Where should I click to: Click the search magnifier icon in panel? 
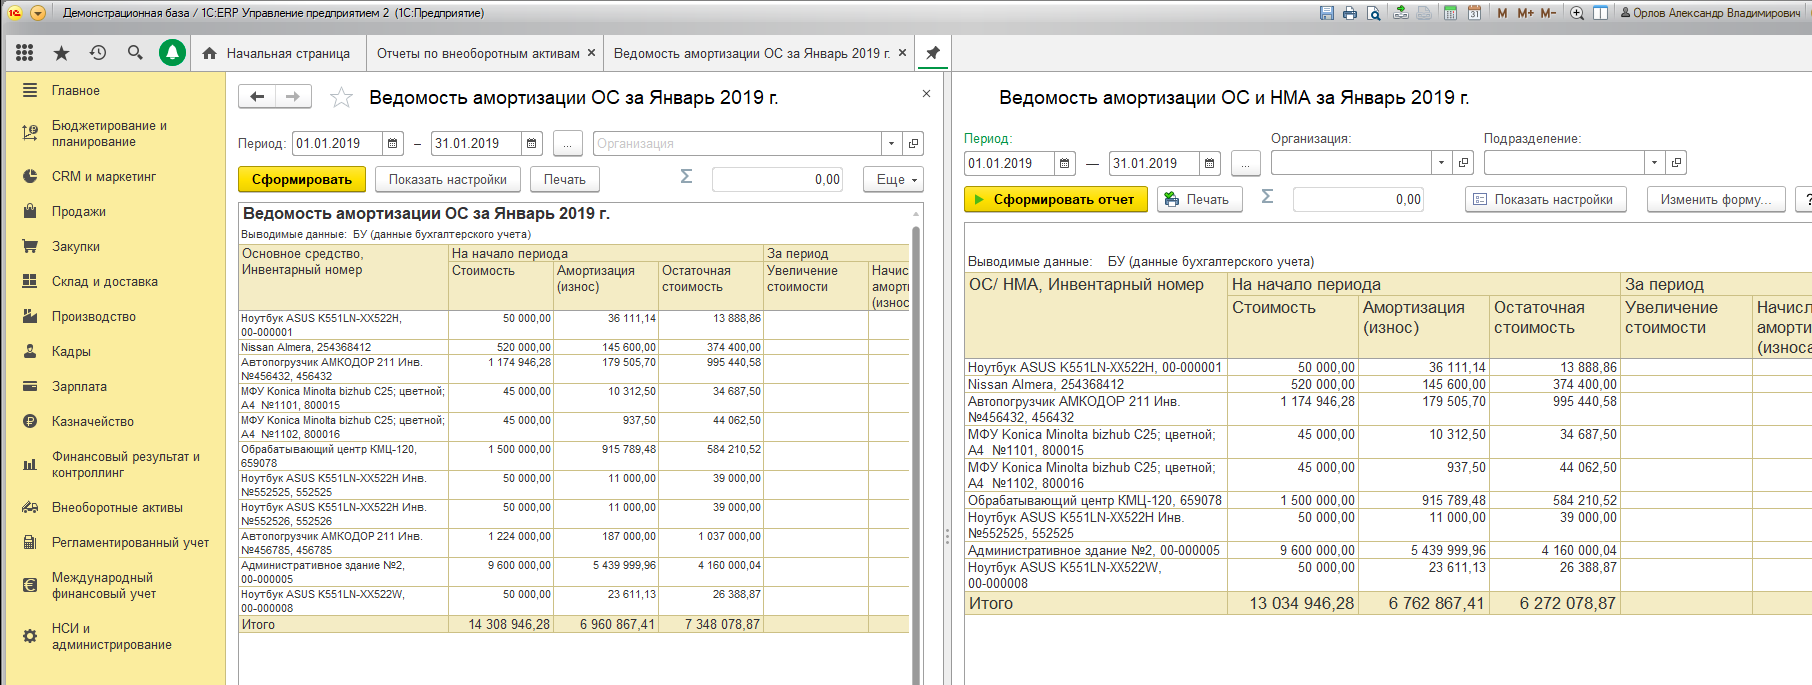point(135,53)
